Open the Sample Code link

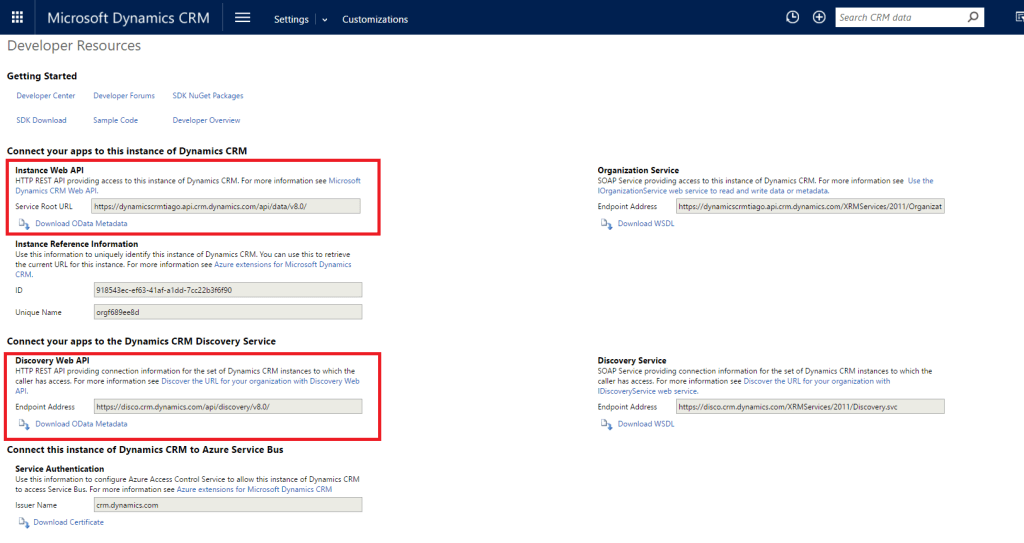click(x=115, y=120)
